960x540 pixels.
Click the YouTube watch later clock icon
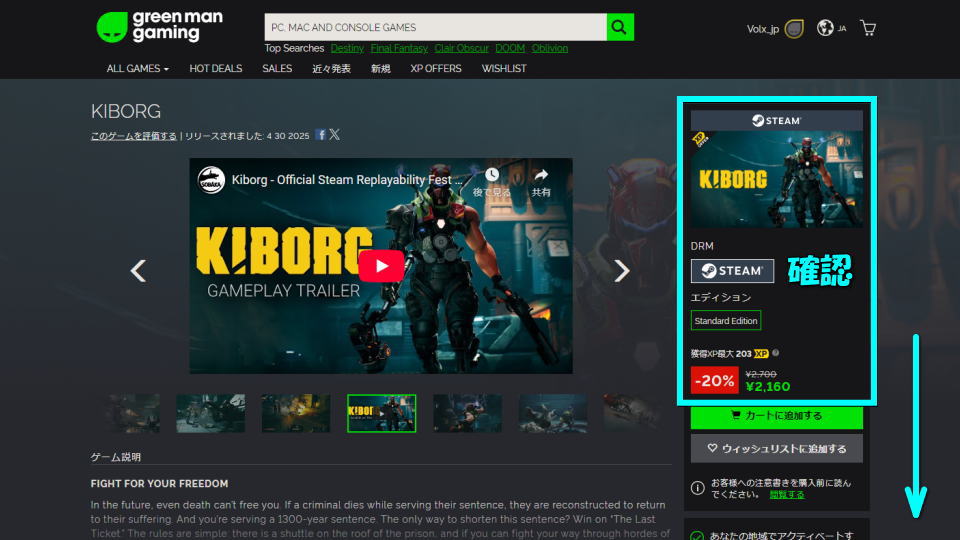[x=492, y=175]
